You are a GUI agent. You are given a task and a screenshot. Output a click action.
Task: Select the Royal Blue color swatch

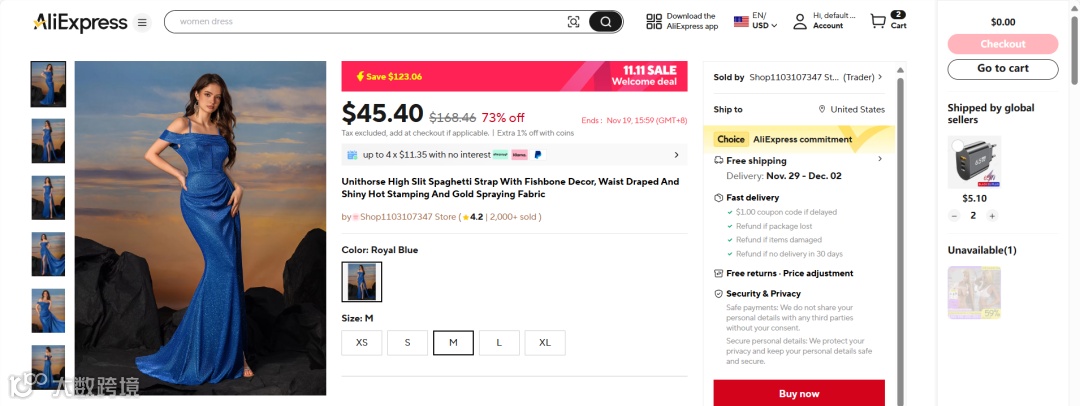point(361,281)
